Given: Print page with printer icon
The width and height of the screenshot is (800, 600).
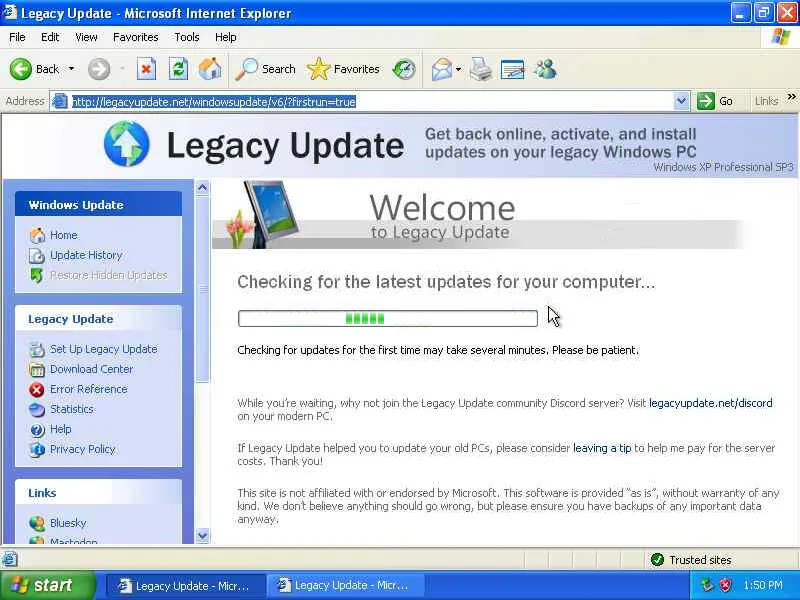Looking at the screenshot, I should point(481,69).
